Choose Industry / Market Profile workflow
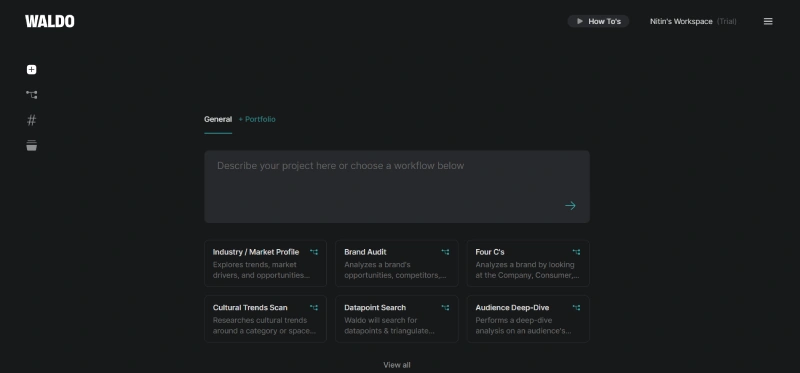This screenshot has height=373, width=800. [265, 263]
